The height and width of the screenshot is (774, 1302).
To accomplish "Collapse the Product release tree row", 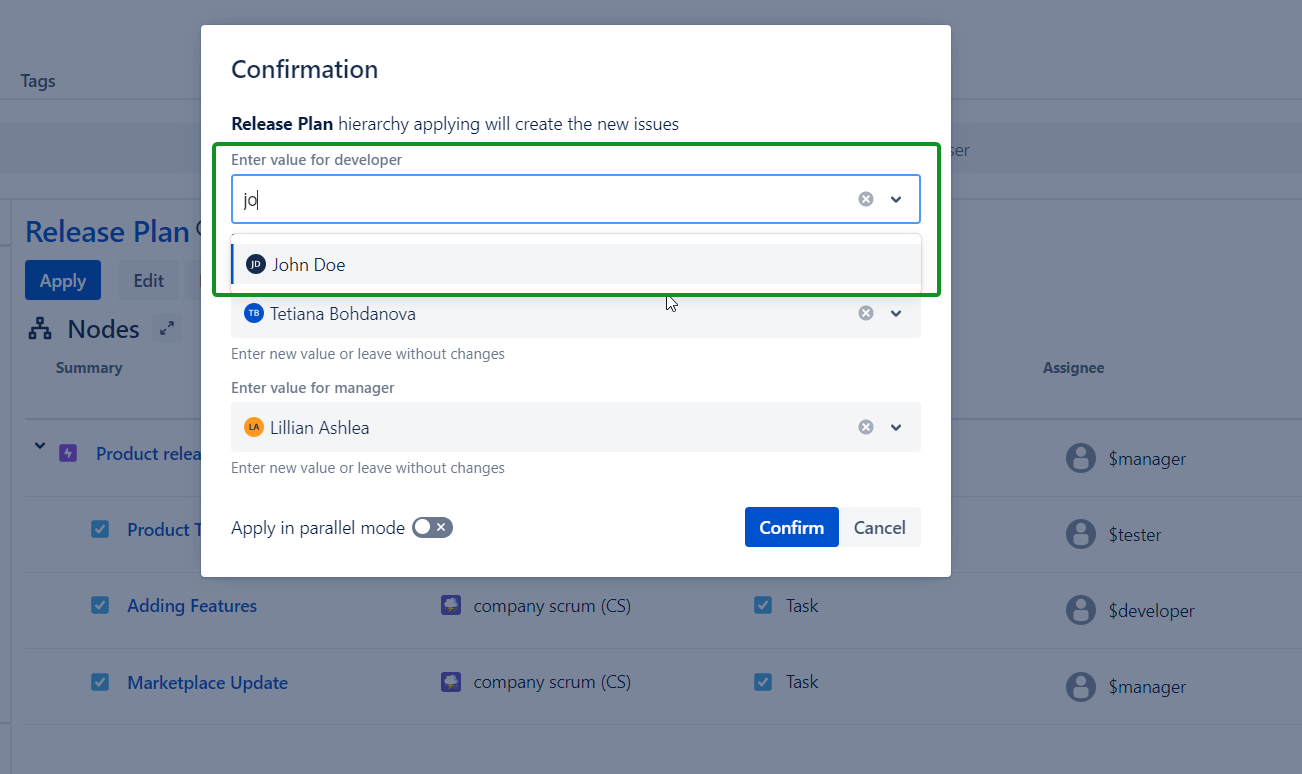I will (40, 447).
